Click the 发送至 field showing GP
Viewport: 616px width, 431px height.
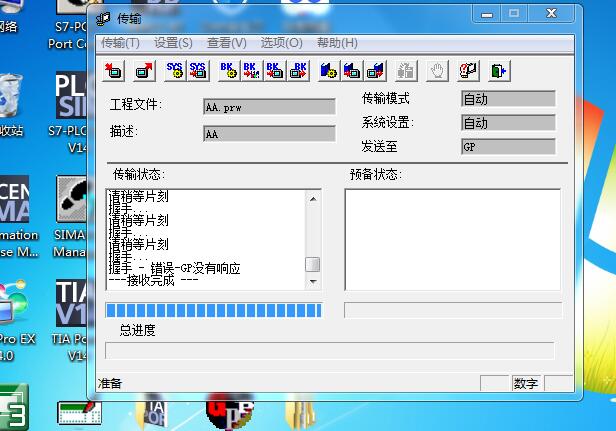click(507, 147)
